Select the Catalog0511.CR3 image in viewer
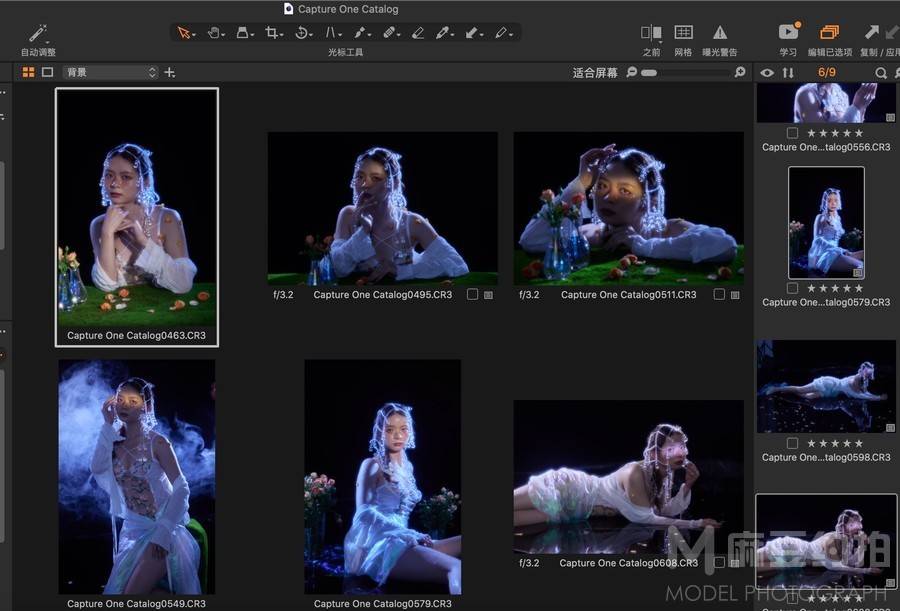Viewport: 900px width, 611px height. pyautogui.click(x=629, y=208)
